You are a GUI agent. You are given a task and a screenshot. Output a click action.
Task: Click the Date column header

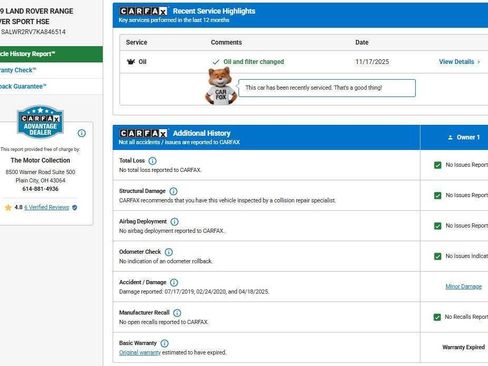tap(362, 42)
